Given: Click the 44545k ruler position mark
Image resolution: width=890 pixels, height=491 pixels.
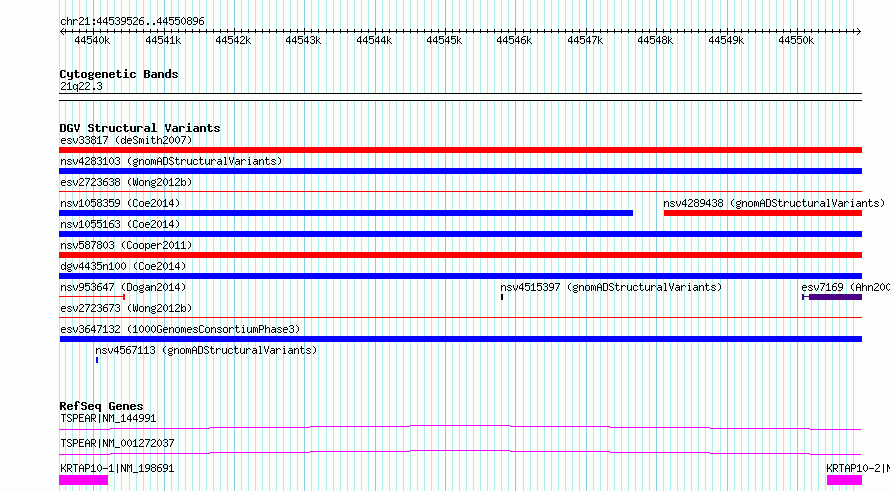Looking at the screenshot, I should (444, 40).
